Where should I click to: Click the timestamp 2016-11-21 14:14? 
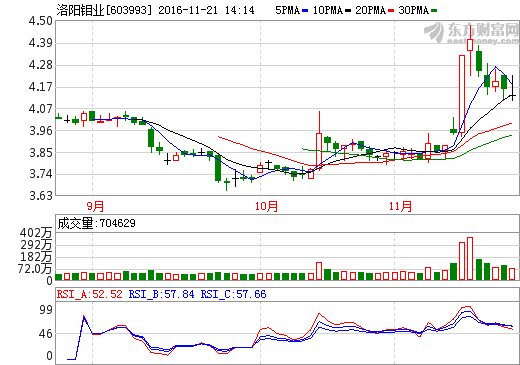[x=206, y=10]
